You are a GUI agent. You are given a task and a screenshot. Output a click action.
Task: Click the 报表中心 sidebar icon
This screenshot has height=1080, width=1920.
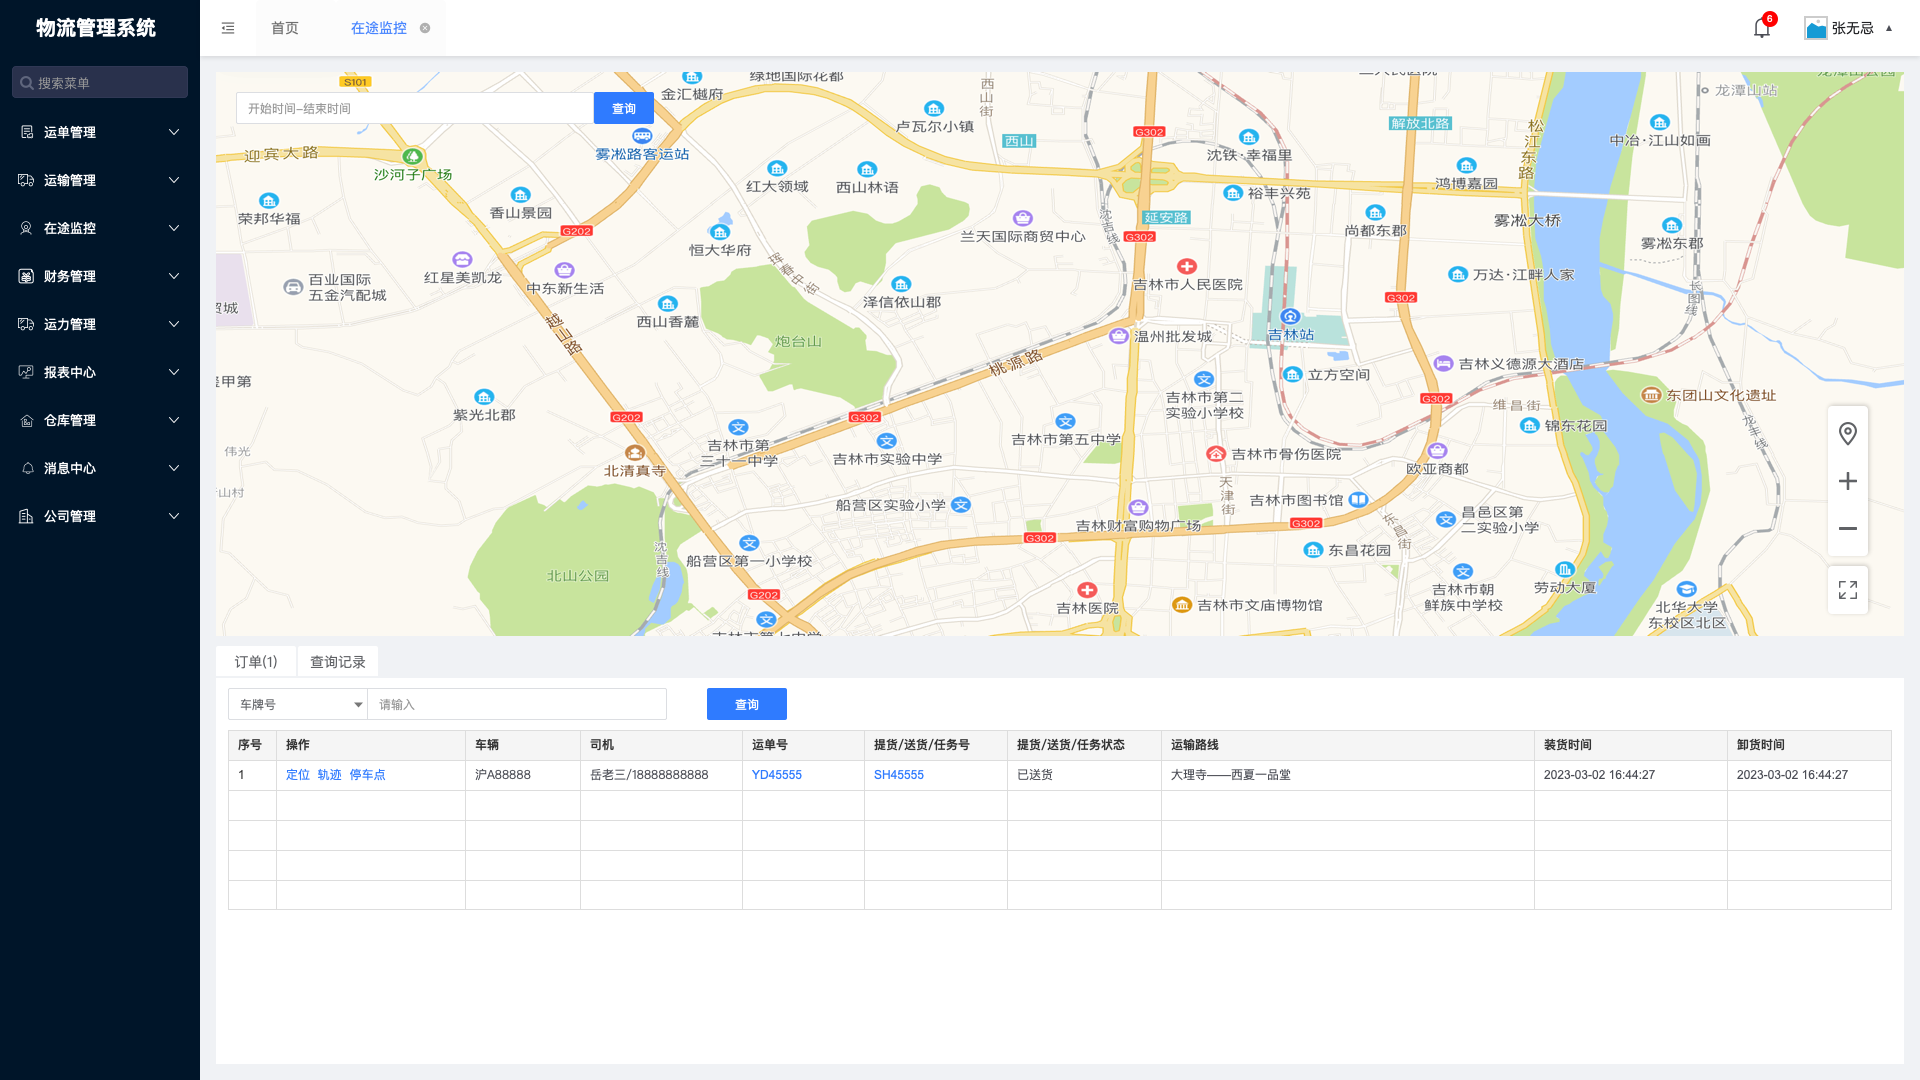(x=27, y=372)
